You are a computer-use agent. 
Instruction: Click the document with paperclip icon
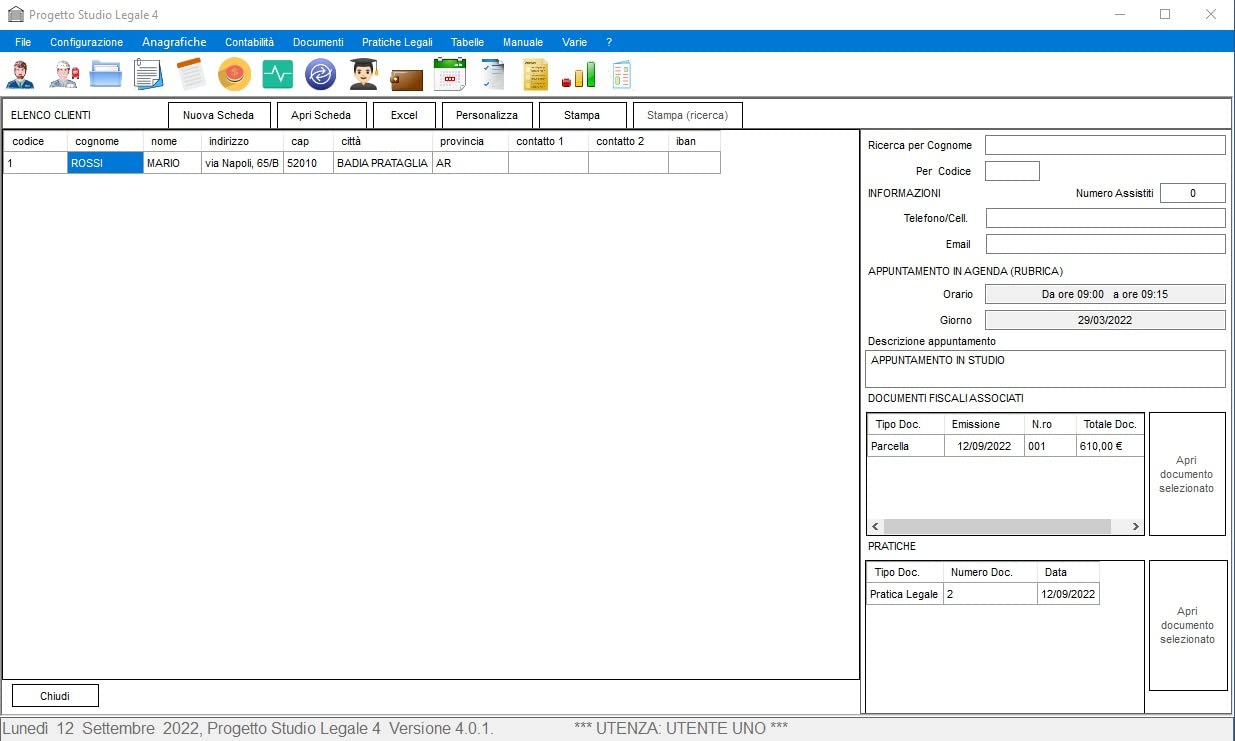pos(148,74)
